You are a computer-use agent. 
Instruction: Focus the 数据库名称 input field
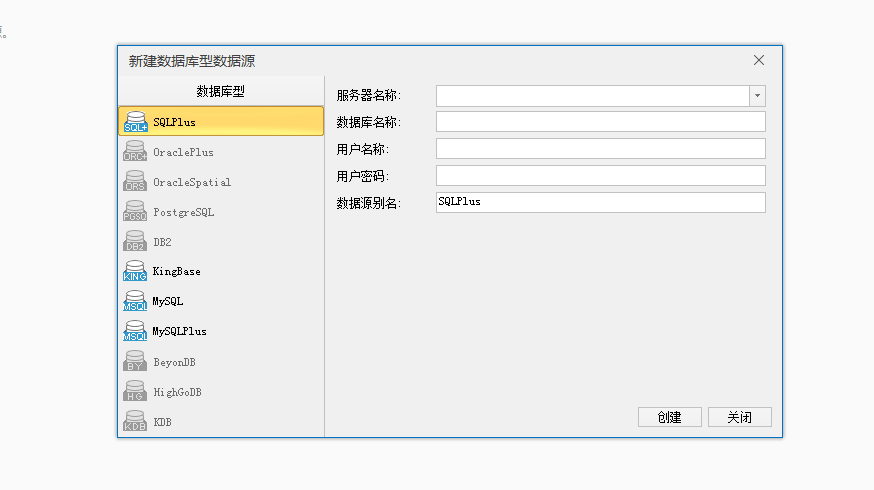[601, 122]
